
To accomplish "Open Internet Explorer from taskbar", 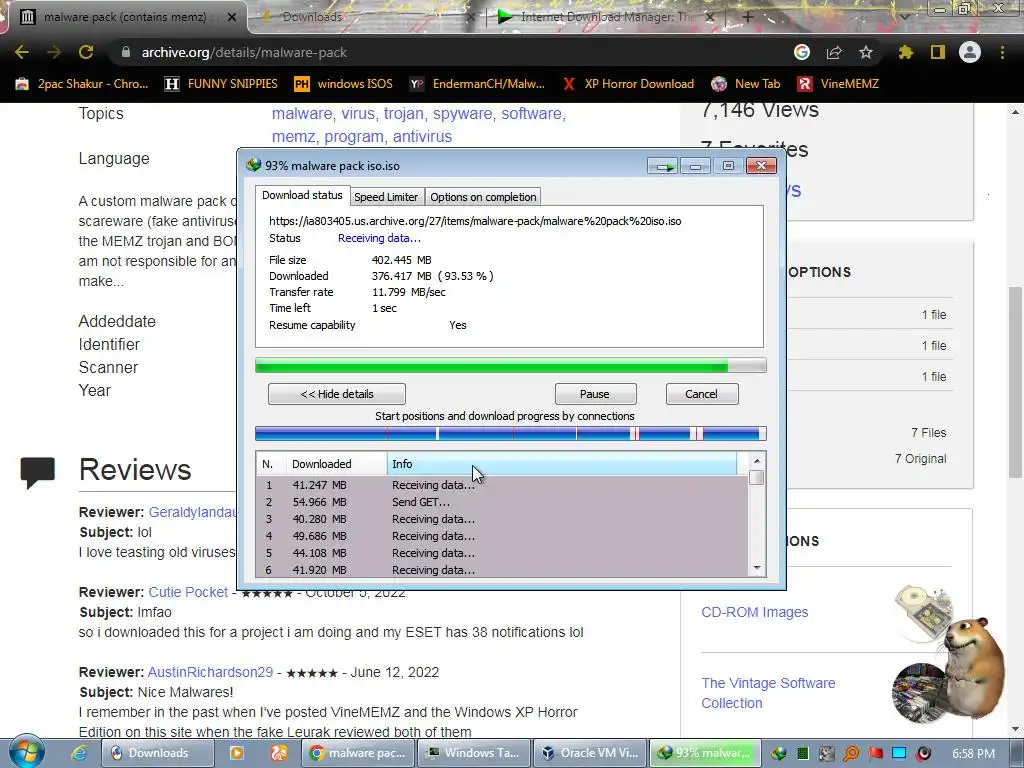I will [79, 753].
